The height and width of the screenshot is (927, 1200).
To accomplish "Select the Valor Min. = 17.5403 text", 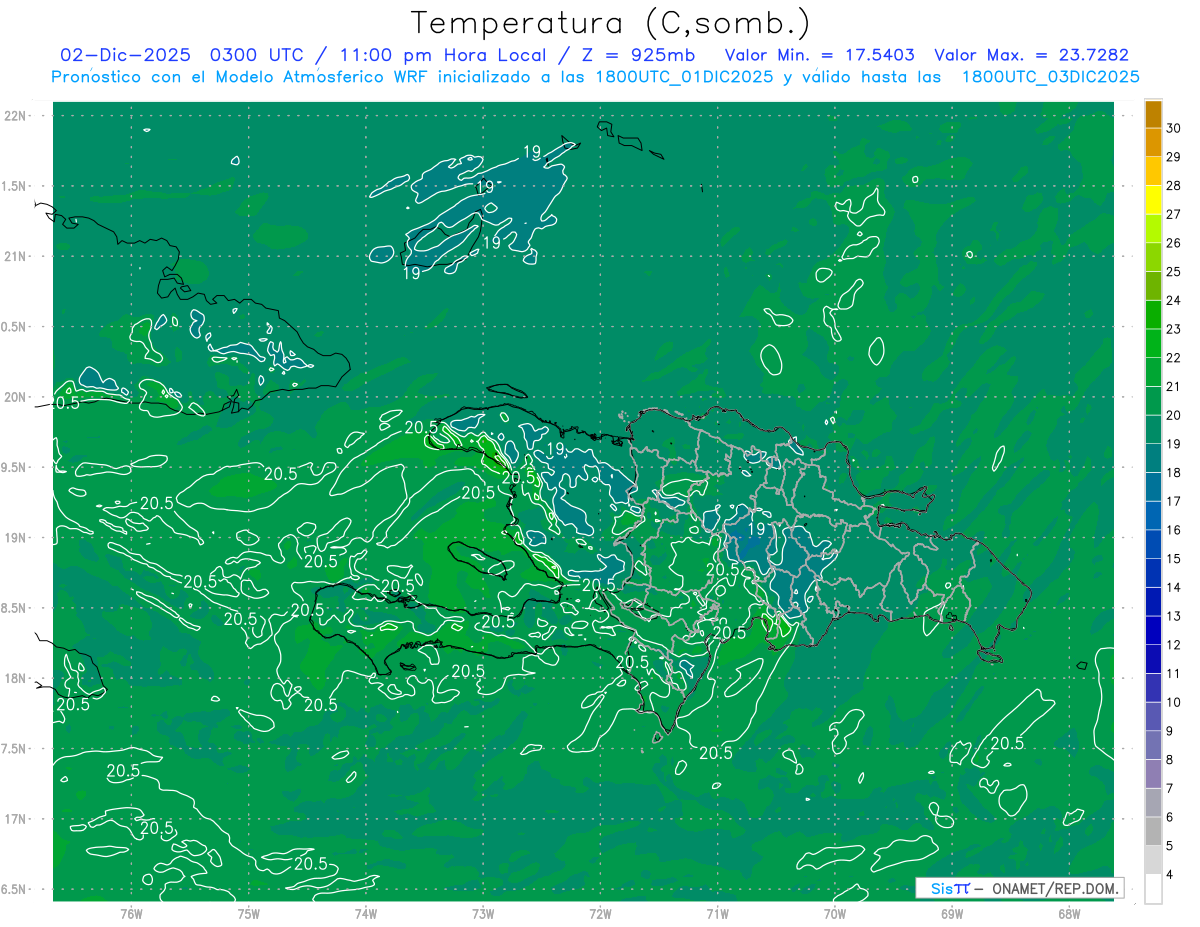I will (x=819, y=55).
